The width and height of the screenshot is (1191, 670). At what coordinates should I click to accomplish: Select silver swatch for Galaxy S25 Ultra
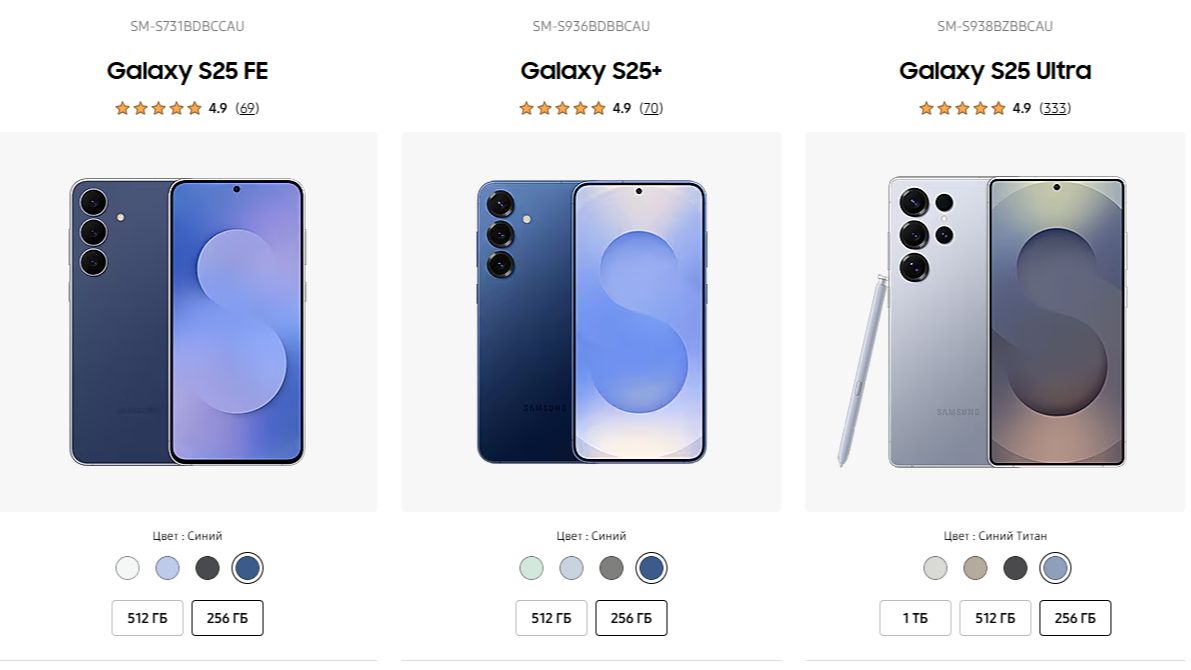pos(935,568)
